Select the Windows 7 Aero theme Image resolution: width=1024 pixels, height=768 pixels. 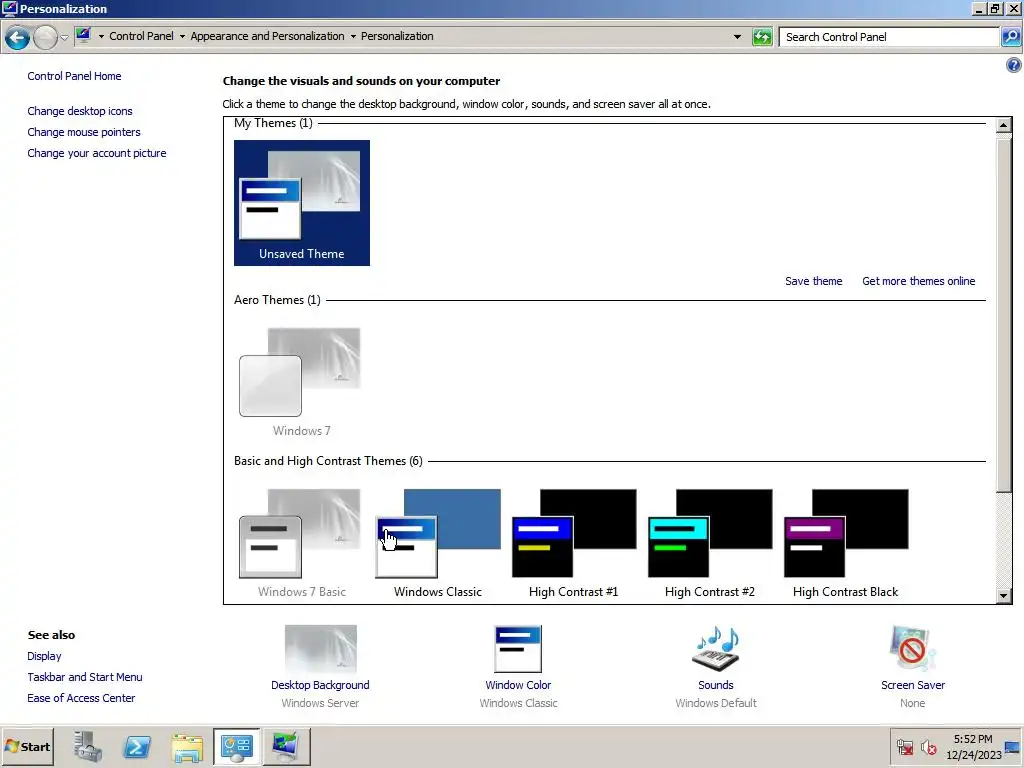300,381
